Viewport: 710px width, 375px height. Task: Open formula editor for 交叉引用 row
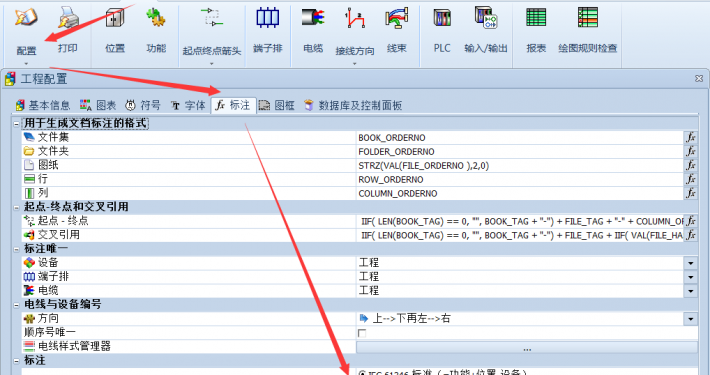[x=691, y=236]
